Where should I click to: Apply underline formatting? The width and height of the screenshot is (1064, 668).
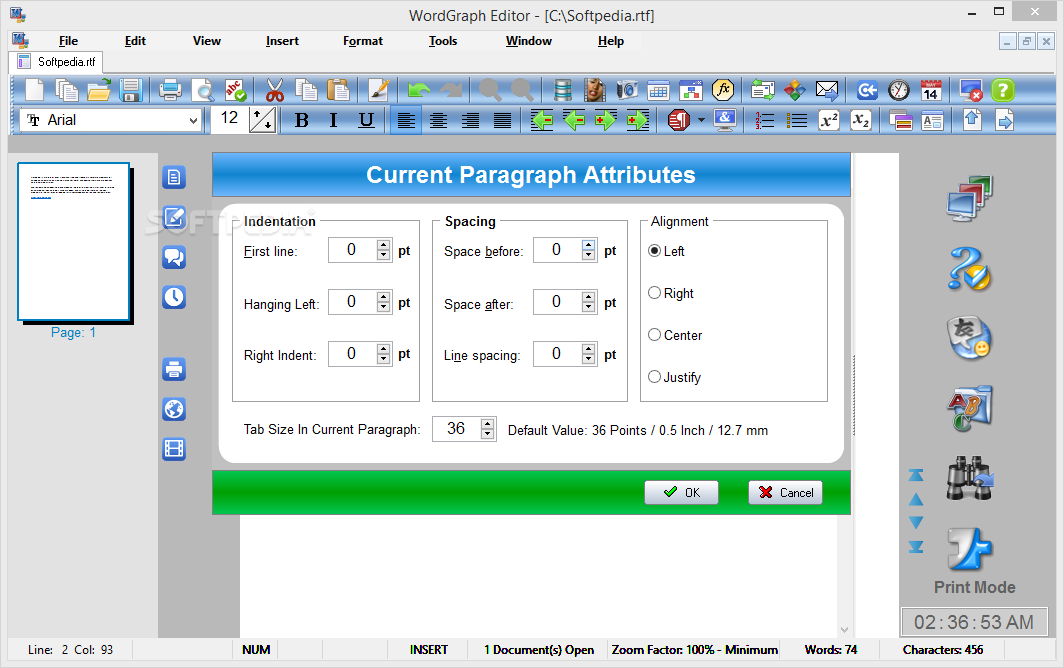click(x=366, y=121)
